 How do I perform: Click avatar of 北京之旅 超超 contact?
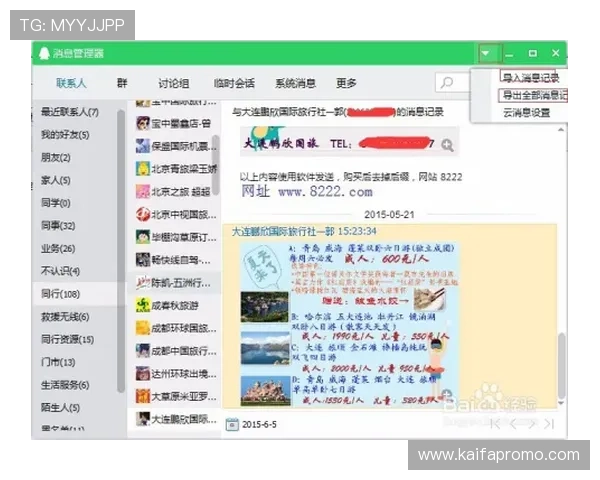pos(143,191)
